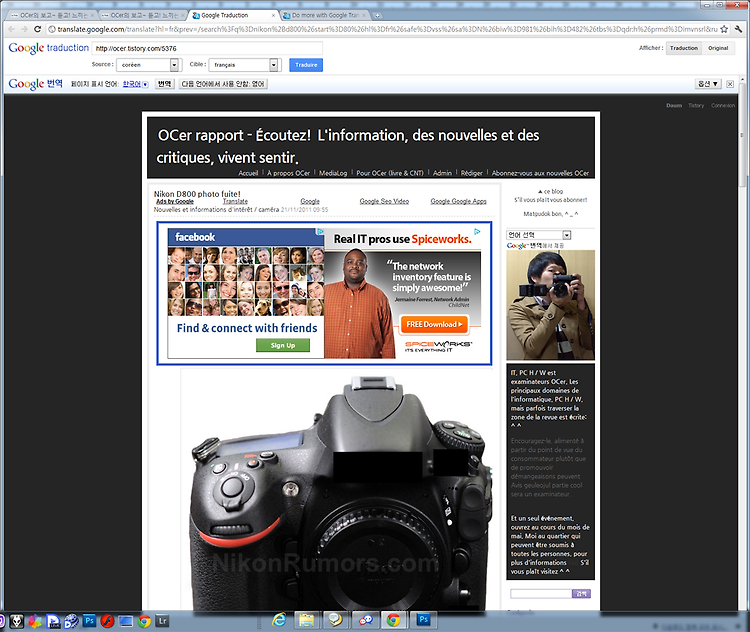
Task: Click the blogger profile photo
Action: pos(551,305)
